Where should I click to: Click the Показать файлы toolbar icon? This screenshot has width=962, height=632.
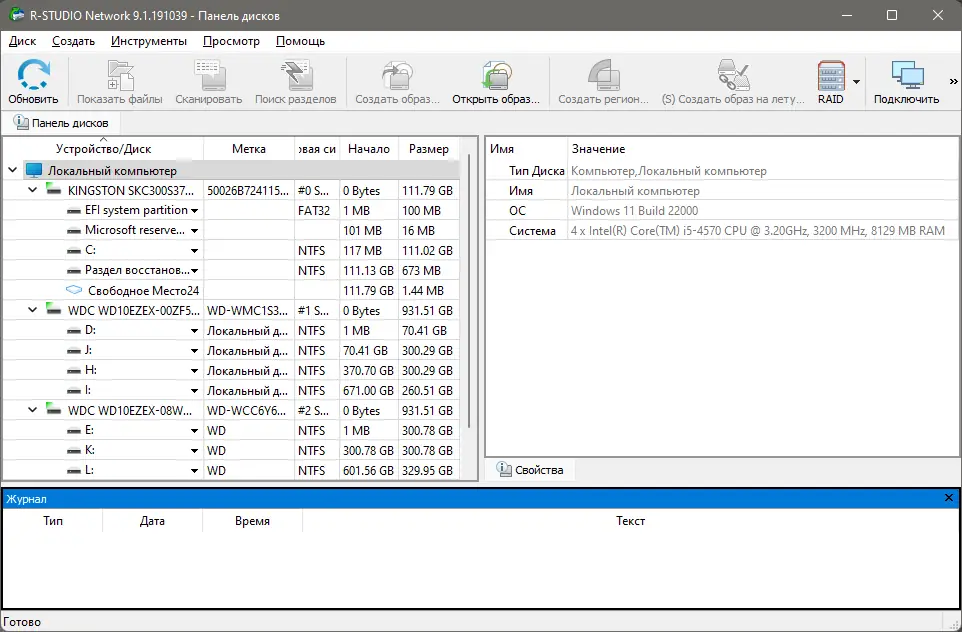pyautogui.click(x=120, y=74)
